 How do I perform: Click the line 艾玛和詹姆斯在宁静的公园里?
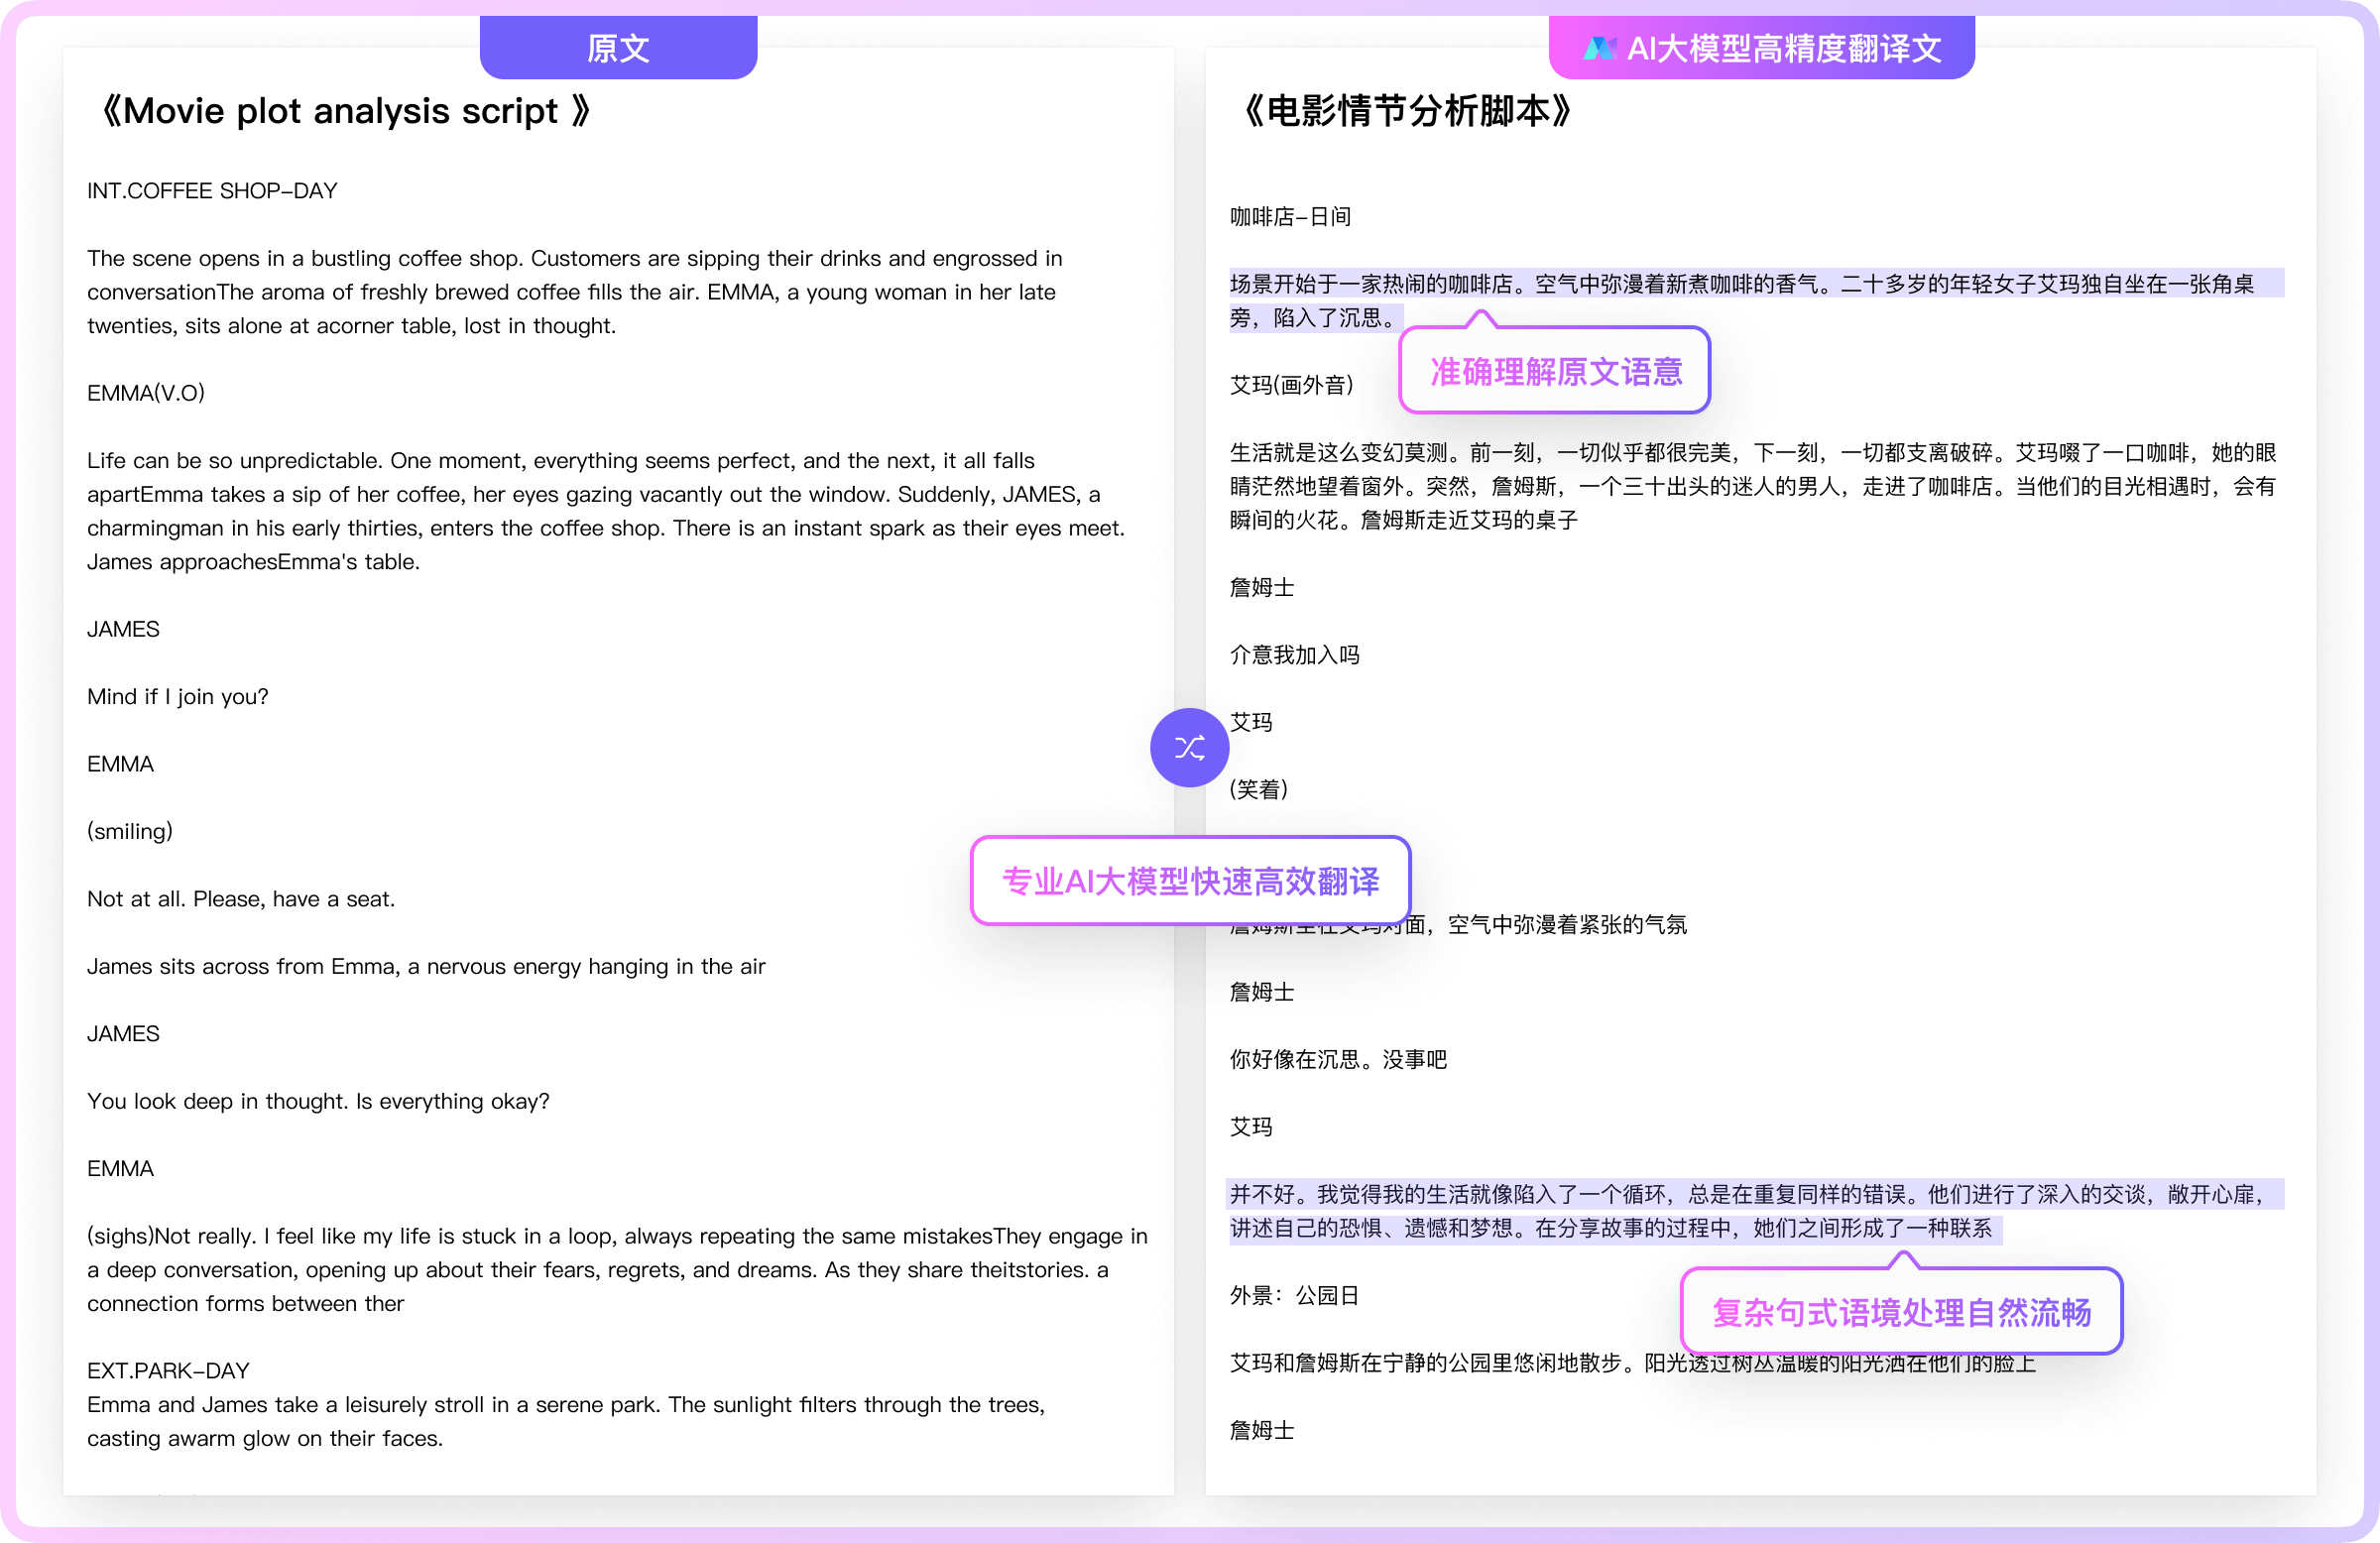[x=1632, y=1363]
